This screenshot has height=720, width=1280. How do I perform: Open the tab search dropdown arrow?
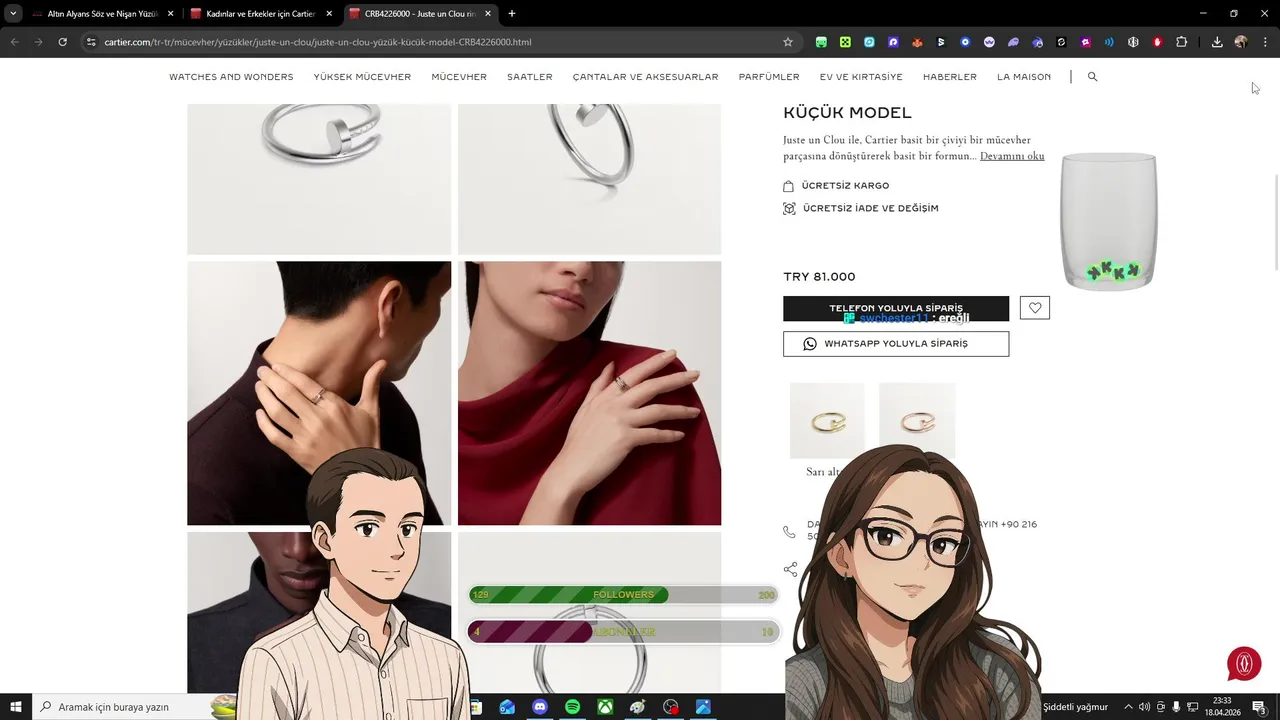point(13,14)
